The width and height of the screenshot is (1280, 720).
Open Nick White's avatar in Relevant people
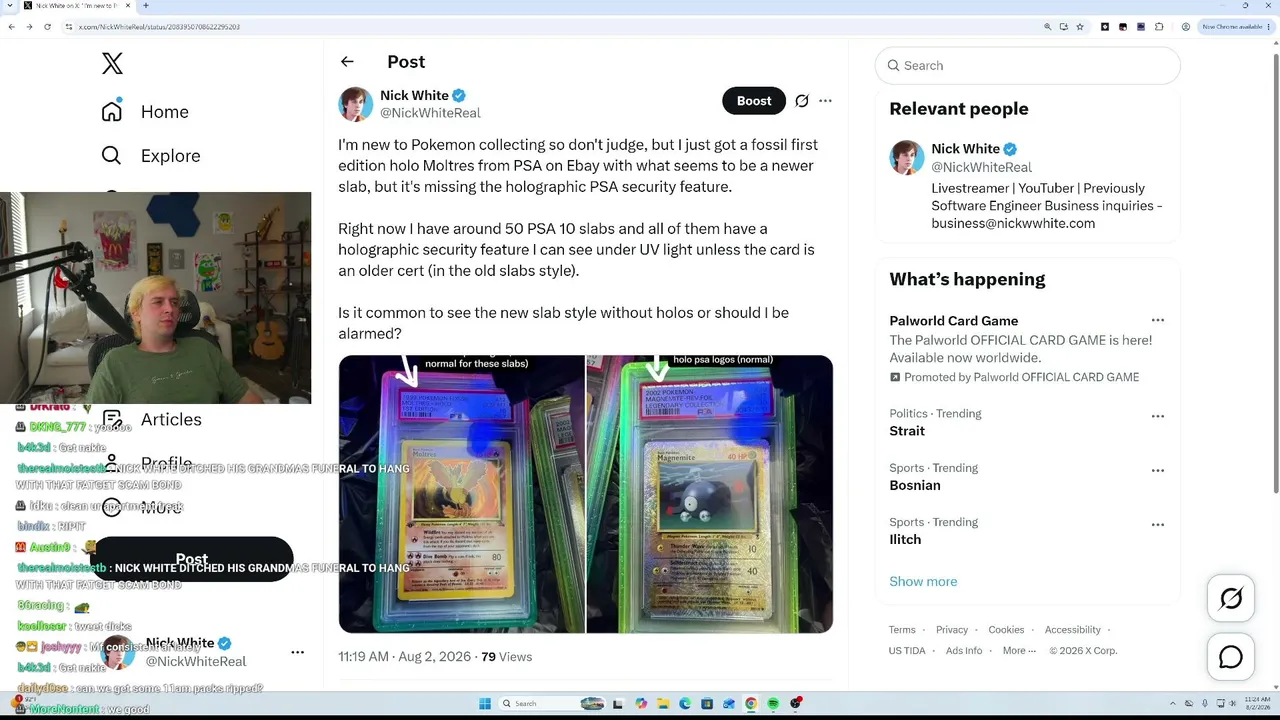click(907, 158)
